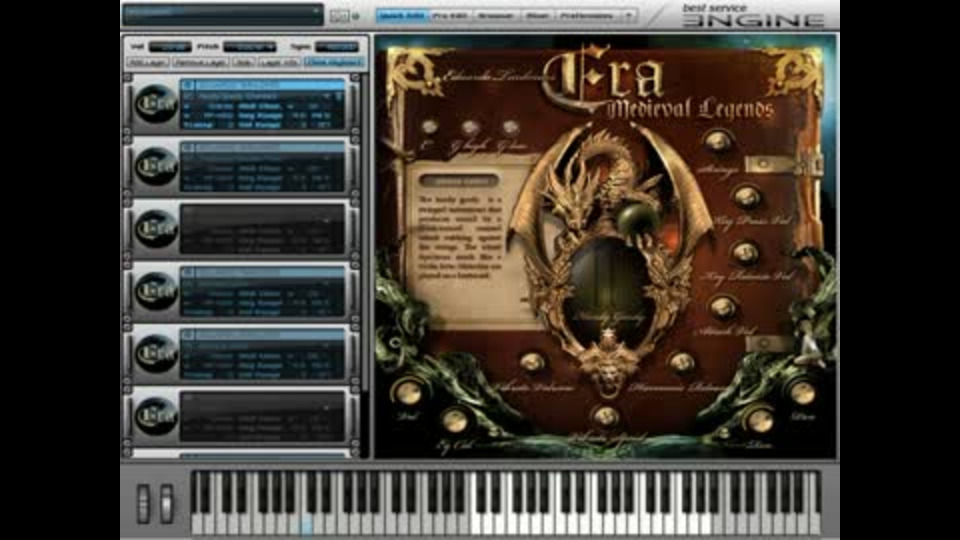Click the Hurdy Gurdy label in the dragon mirror
960x540 pixels.
pos(607,318)
